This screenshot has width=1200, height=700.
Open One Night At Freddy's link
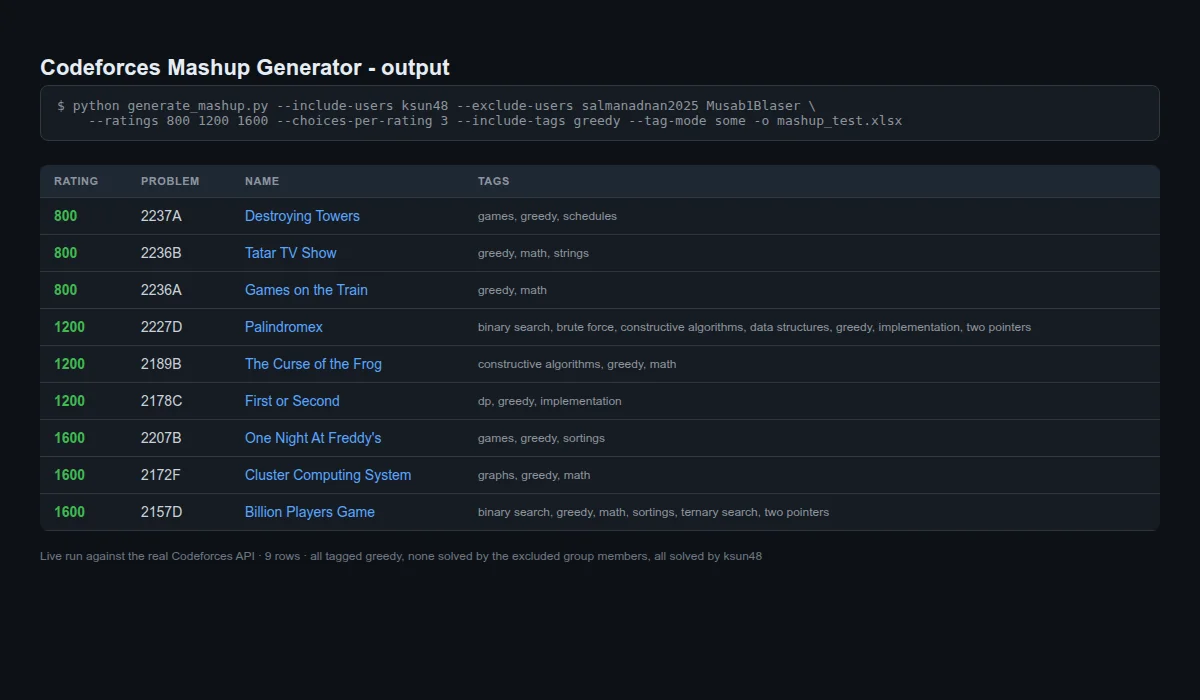(x=313, y=438)
